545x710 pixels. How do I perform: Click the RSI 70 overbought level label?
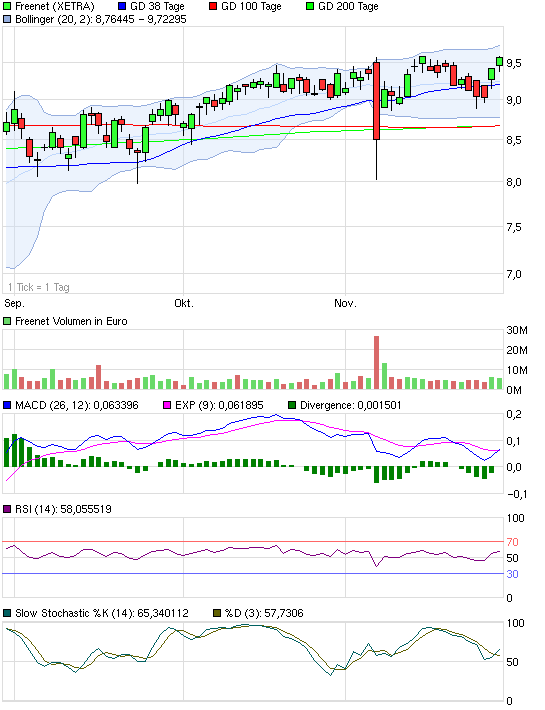[512, 542]
